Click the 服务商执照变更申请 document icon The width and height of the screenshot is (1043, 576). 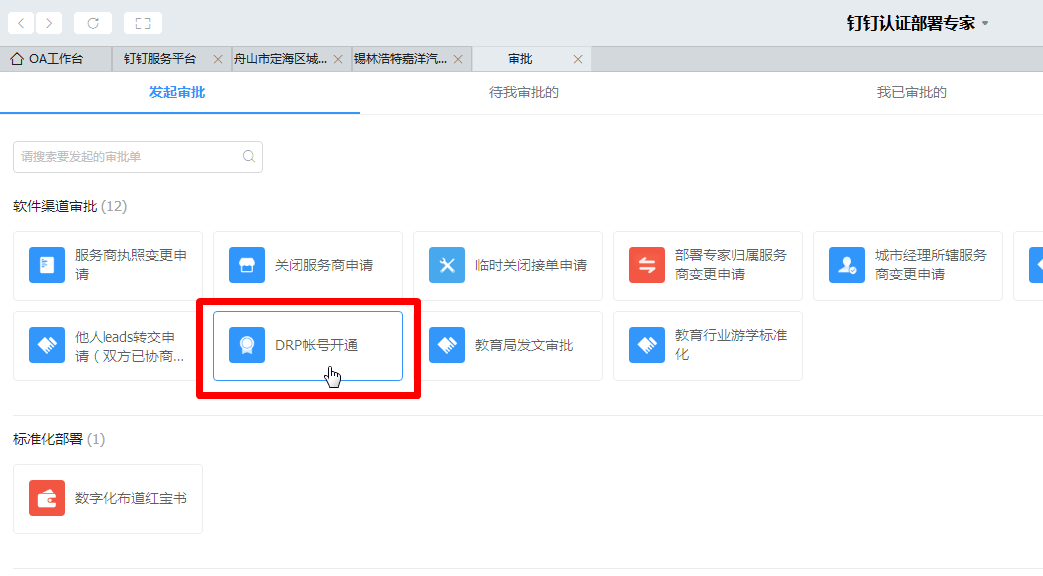point(47,265)
